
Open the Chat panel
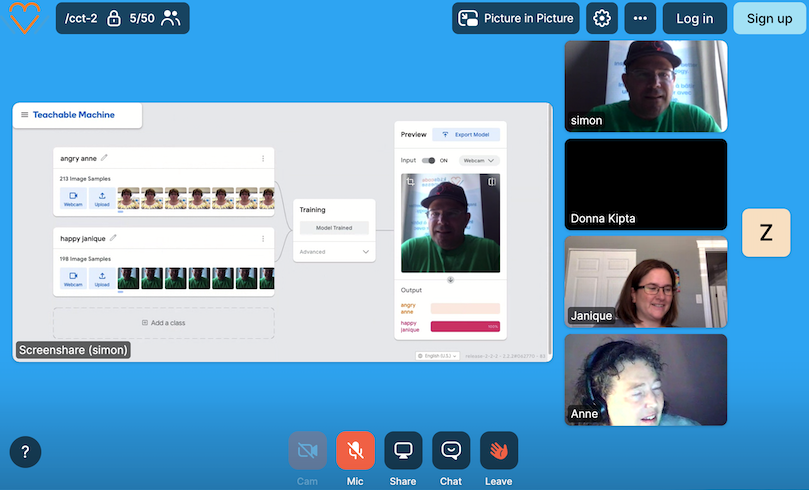click(451, 451)
